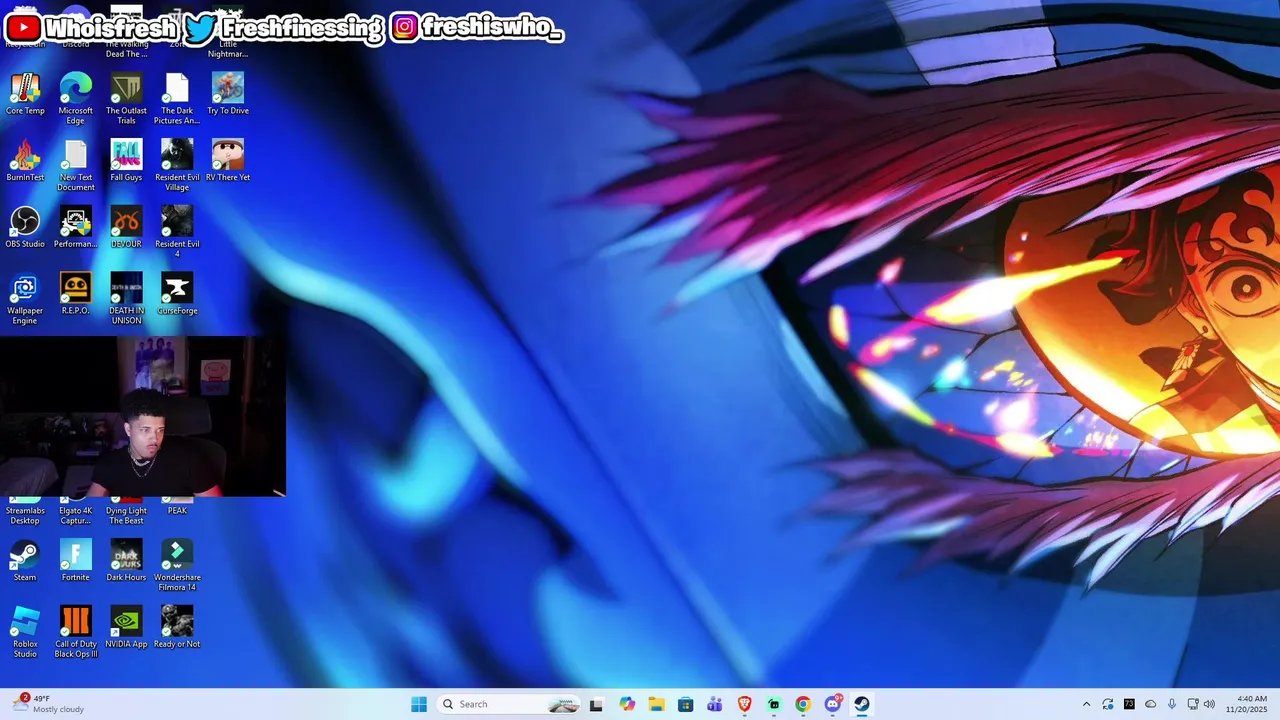
Task: Open the NVIDIA App desktop shortcut
Action: (x=126, y=627)
